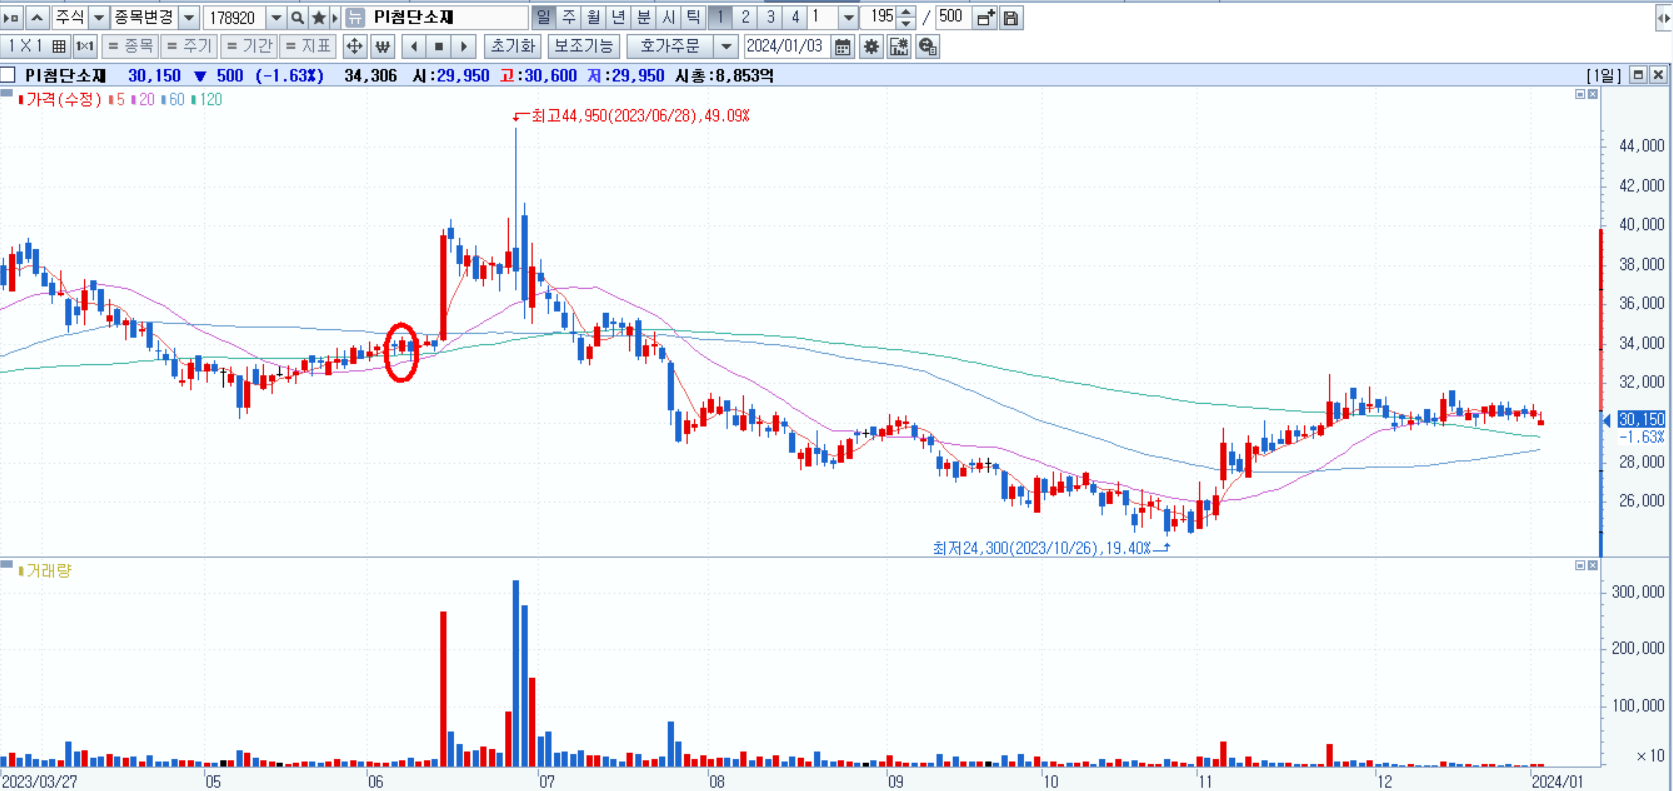Select 틱 tick period toggle

coord(693,18)
